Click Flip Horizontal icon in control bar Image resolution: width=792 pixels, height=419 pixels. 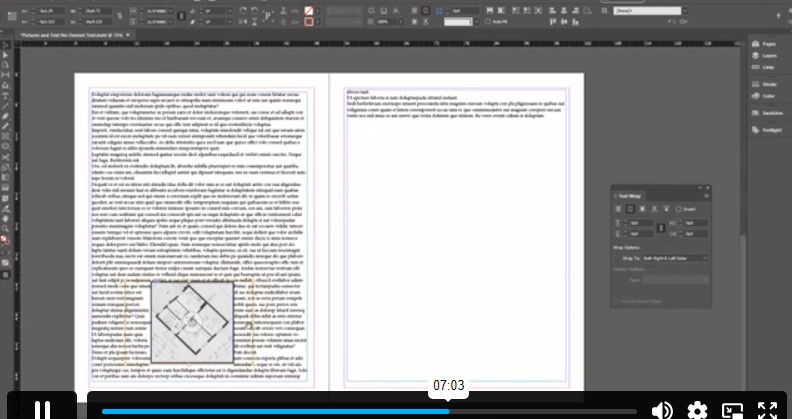243,22
